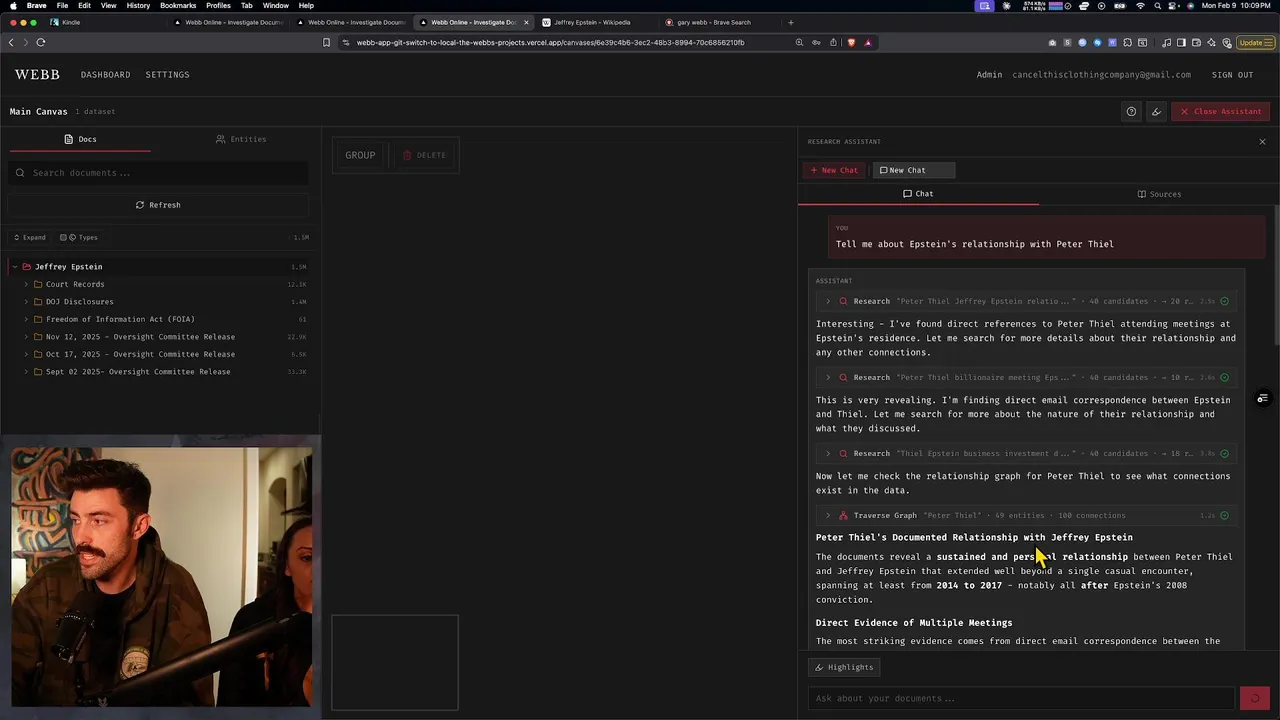Expand Oct 17, 2025 Oversight Committee Release
The height and width of the screenshot is (720, 1280).
[x=26, y=354]
